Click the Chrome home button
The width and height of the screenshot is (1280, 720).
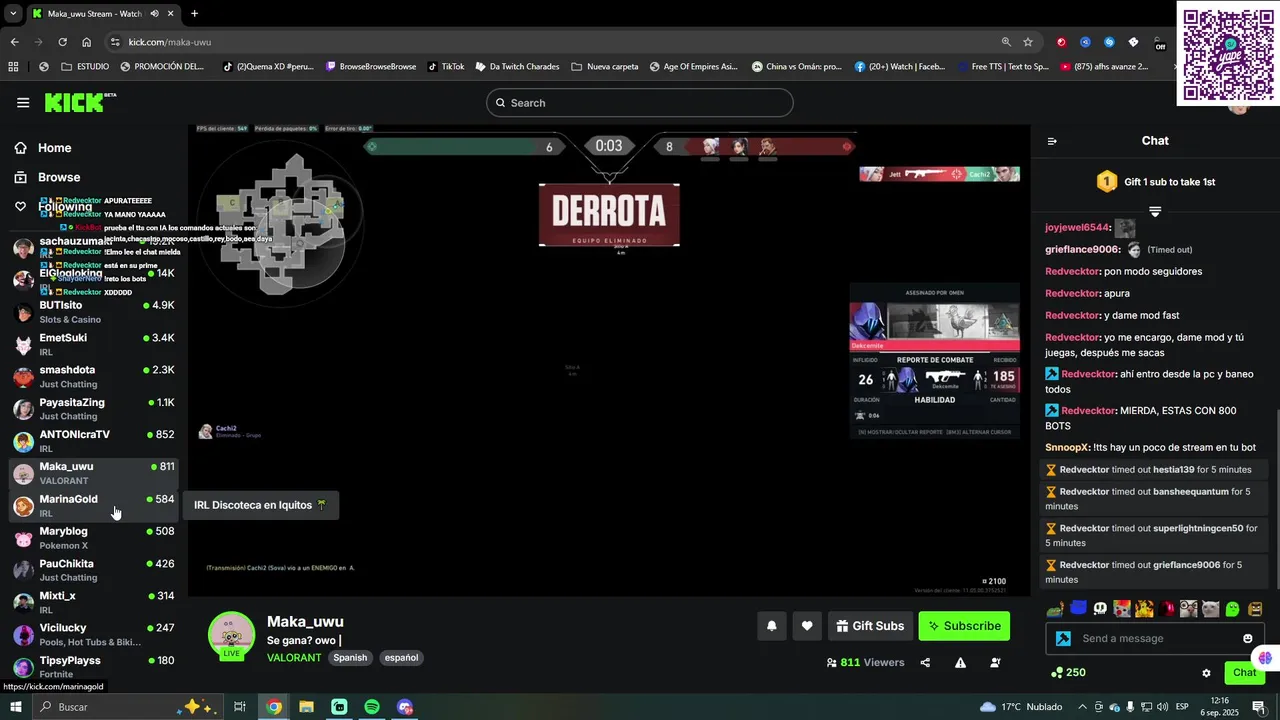point(86,42)
